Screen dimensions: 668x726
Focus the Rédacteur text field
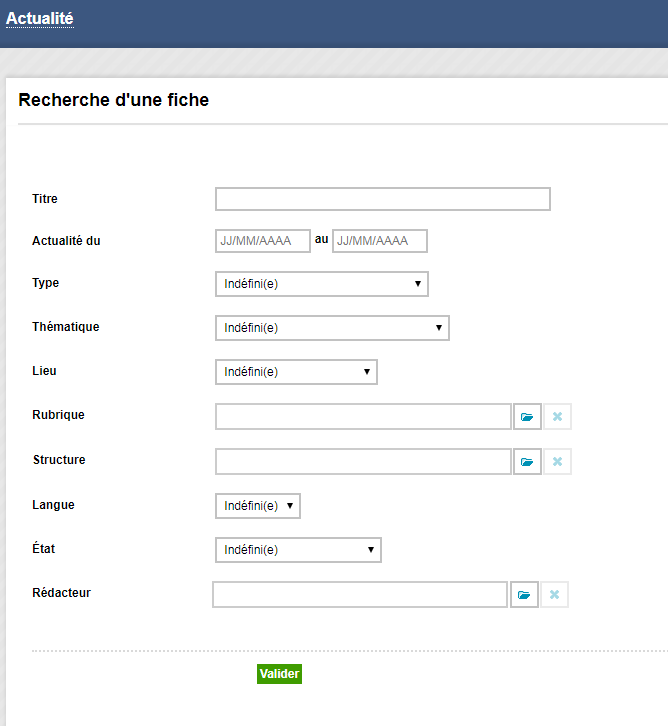[360, 595]
